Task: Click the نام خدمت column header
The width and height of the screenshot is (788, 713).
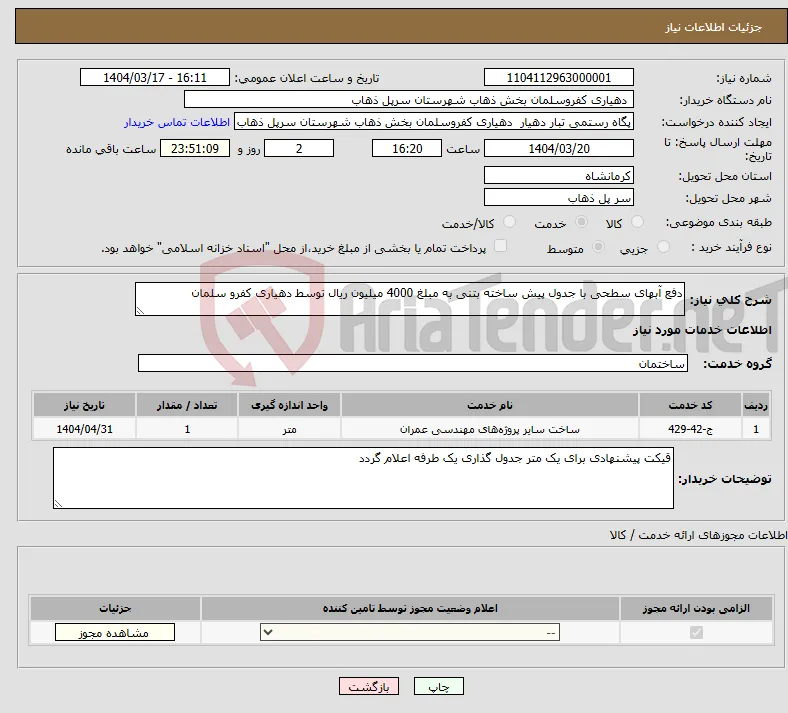Action: (489, 405)
